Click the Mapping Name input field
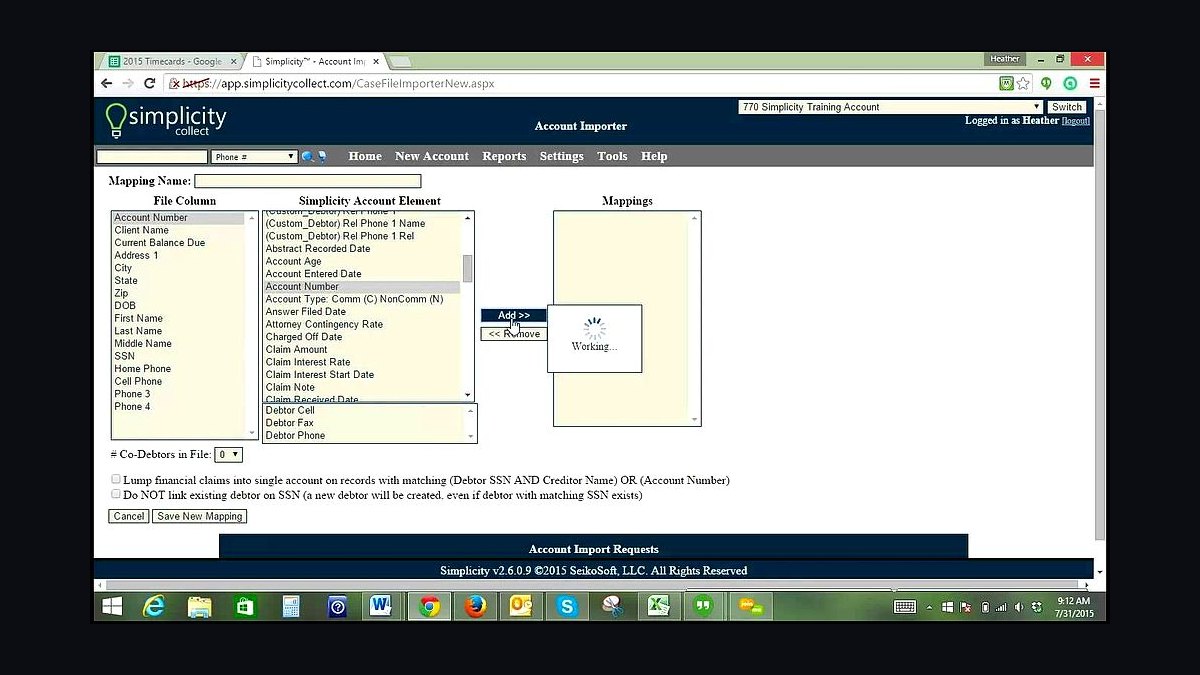Screen dimensions: 1200x675 pos(308,181)
